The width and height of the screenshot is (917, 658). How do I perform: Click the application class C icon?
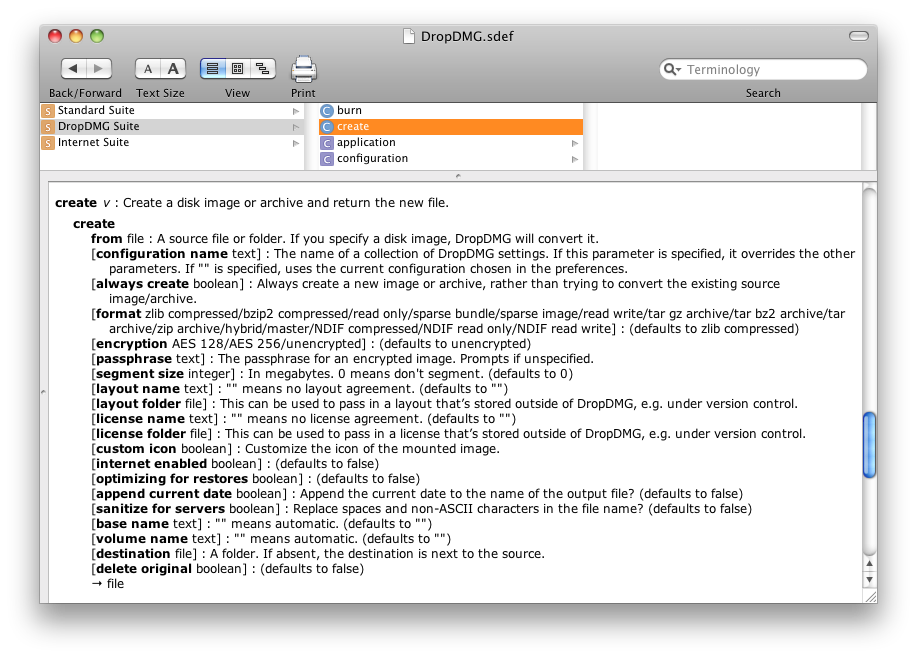327,143
